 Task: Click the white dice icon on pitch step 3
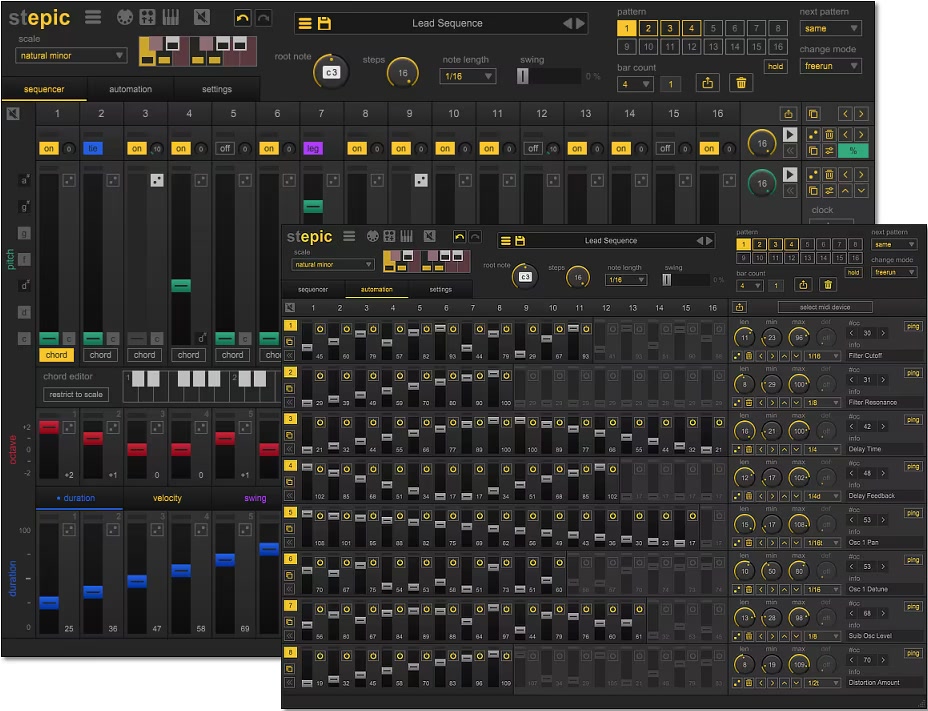pyautogui.click(x=156, y=180)
